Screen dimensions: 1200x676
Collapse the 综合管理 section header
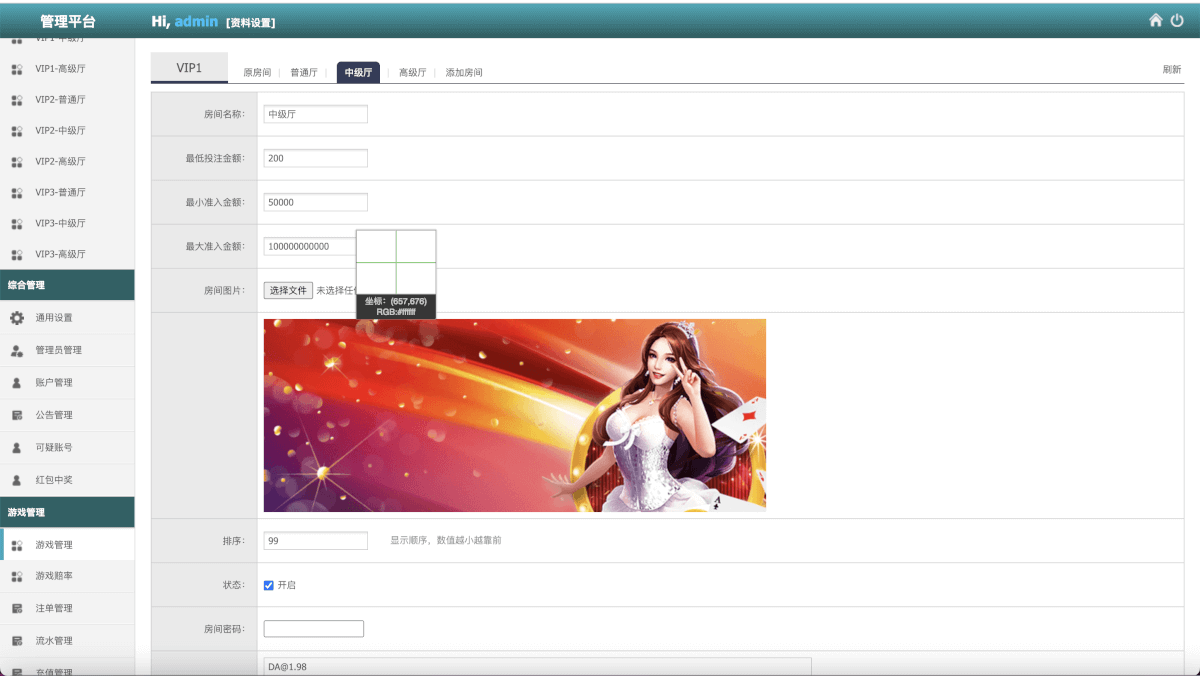click(x=67, y=285)
